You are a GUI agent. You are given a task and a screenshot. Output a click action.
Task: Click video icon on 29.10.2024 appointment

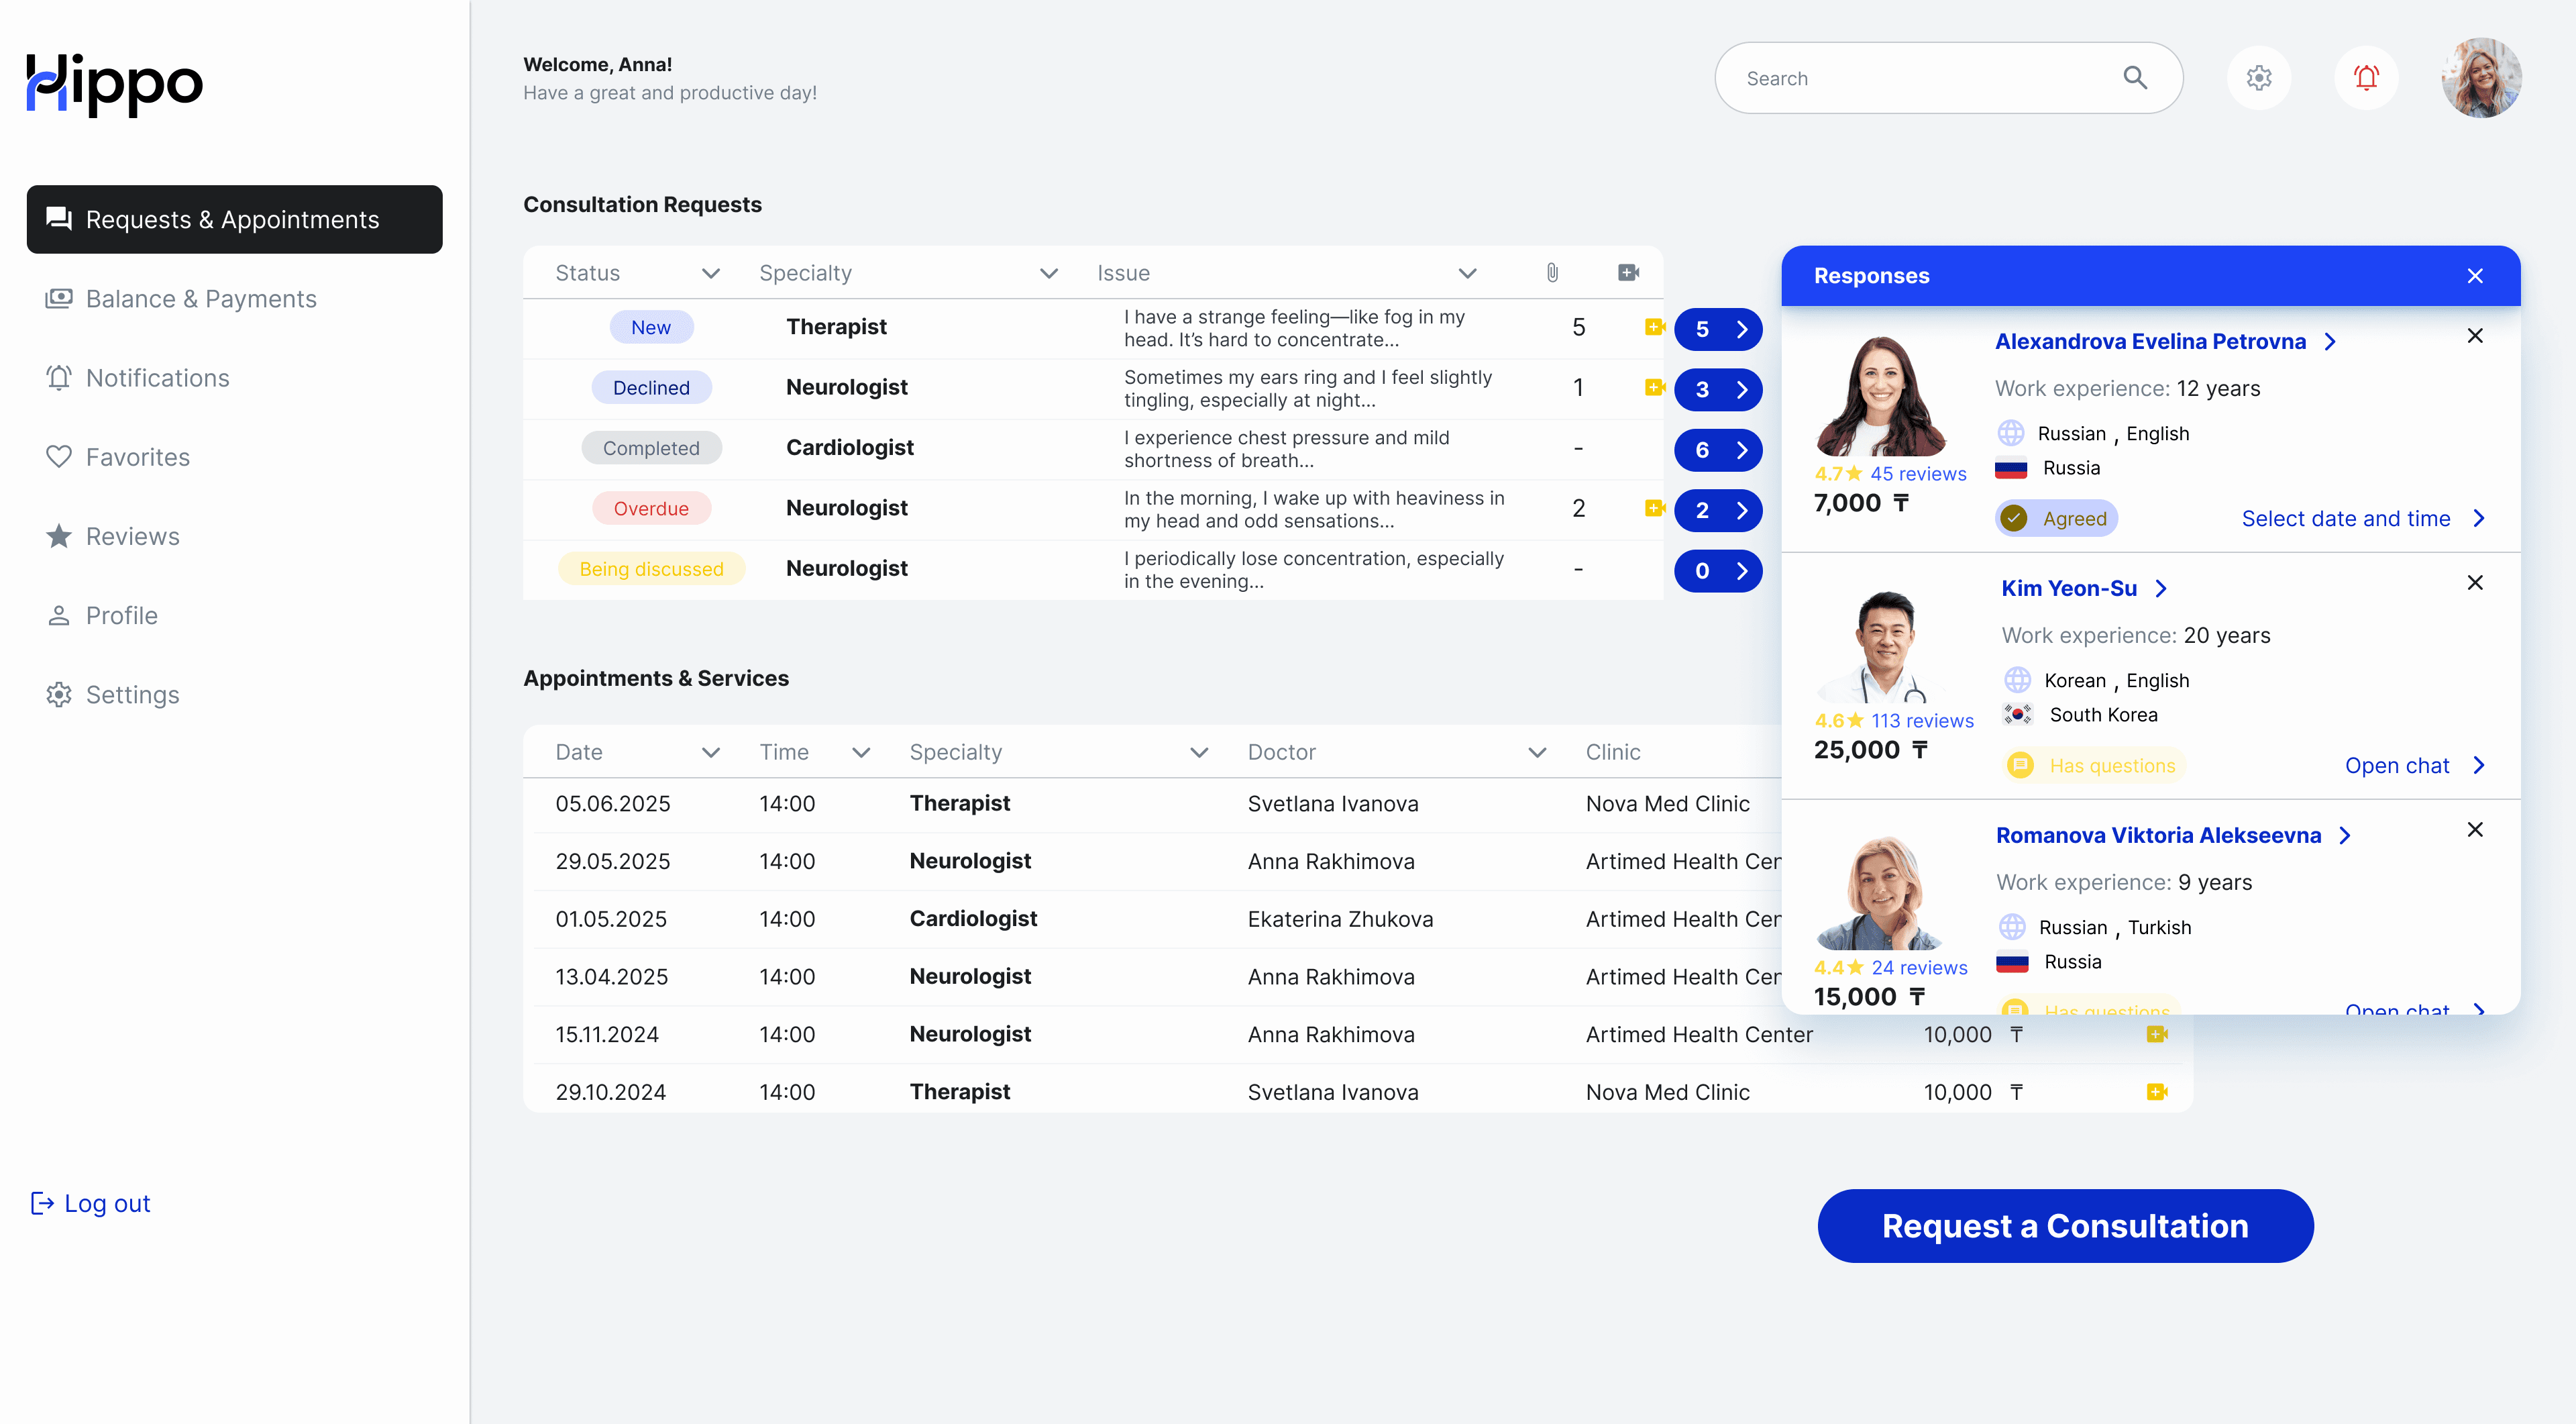point(2156,1092)
